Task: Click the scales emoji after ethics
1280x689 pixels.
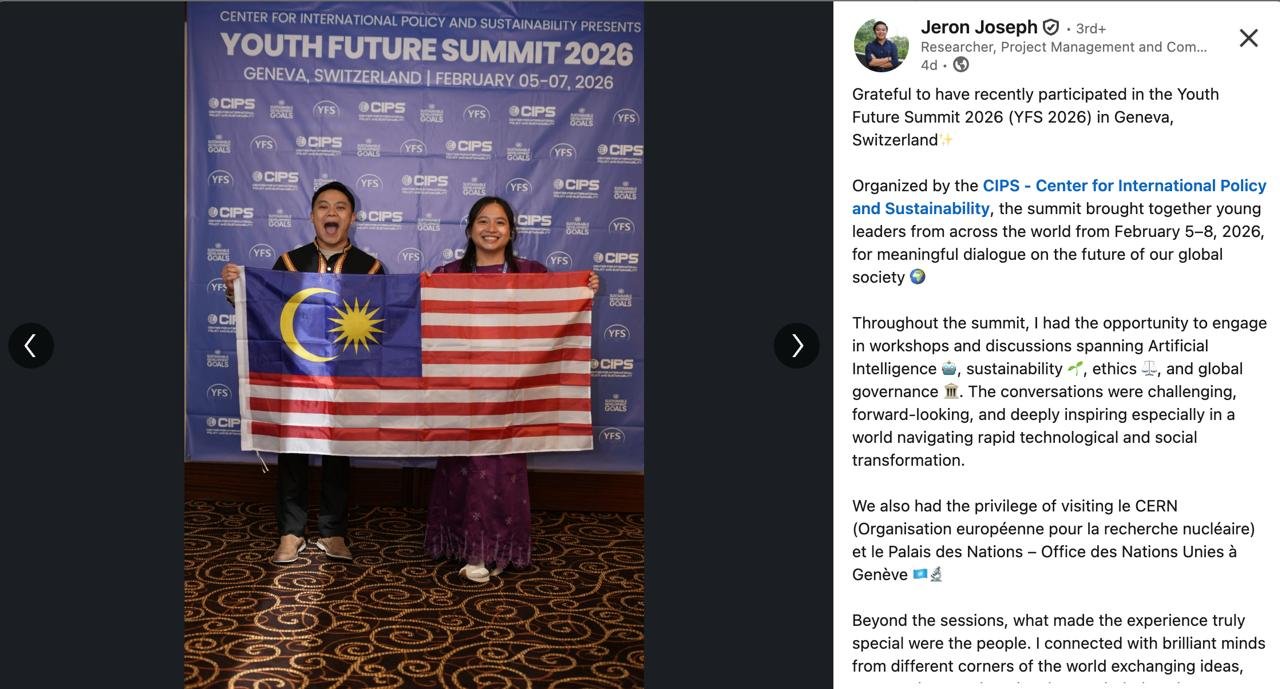Action: coord(1149,369)
